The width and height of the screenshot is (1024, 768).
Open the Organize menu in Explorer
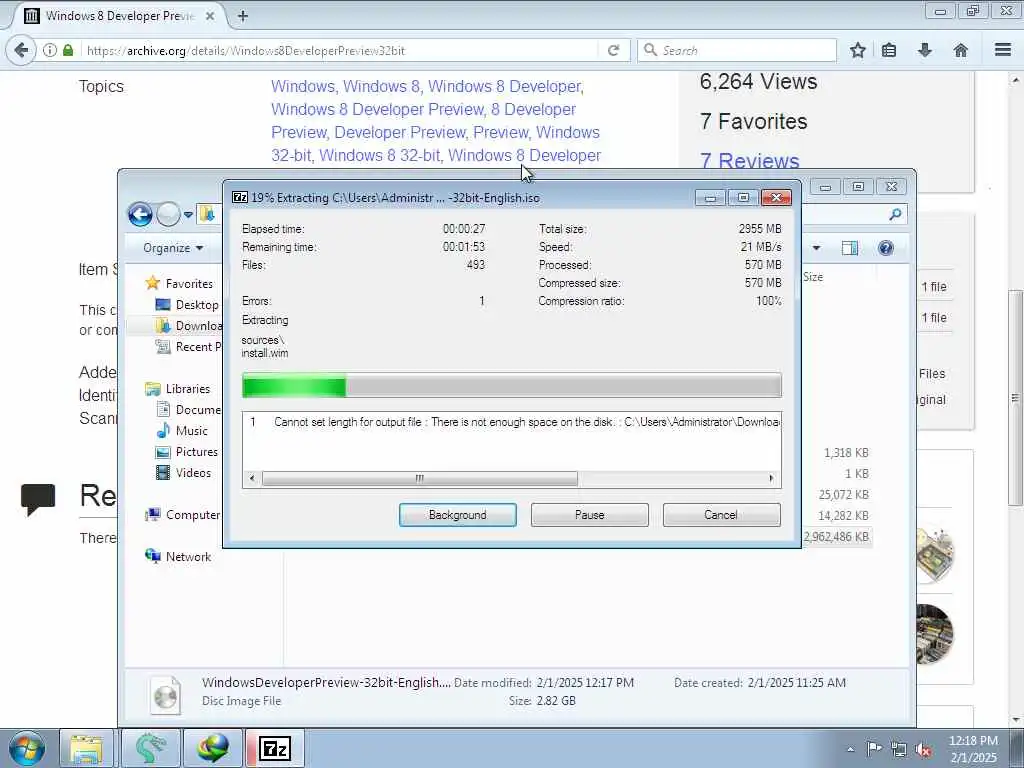click(x=173, y=248)
